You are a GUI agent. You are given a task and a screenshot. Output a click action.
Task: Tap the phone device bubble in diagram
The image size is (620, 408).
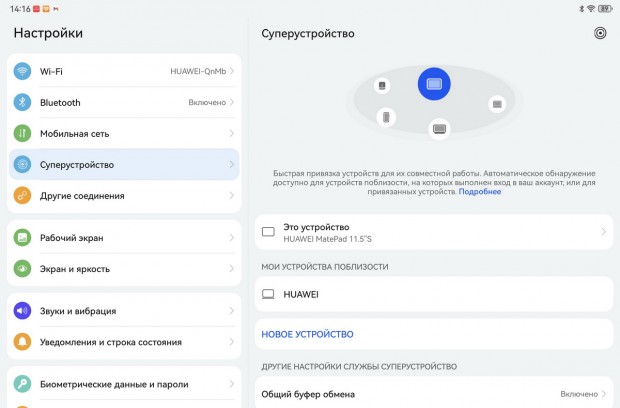(386, 117)
